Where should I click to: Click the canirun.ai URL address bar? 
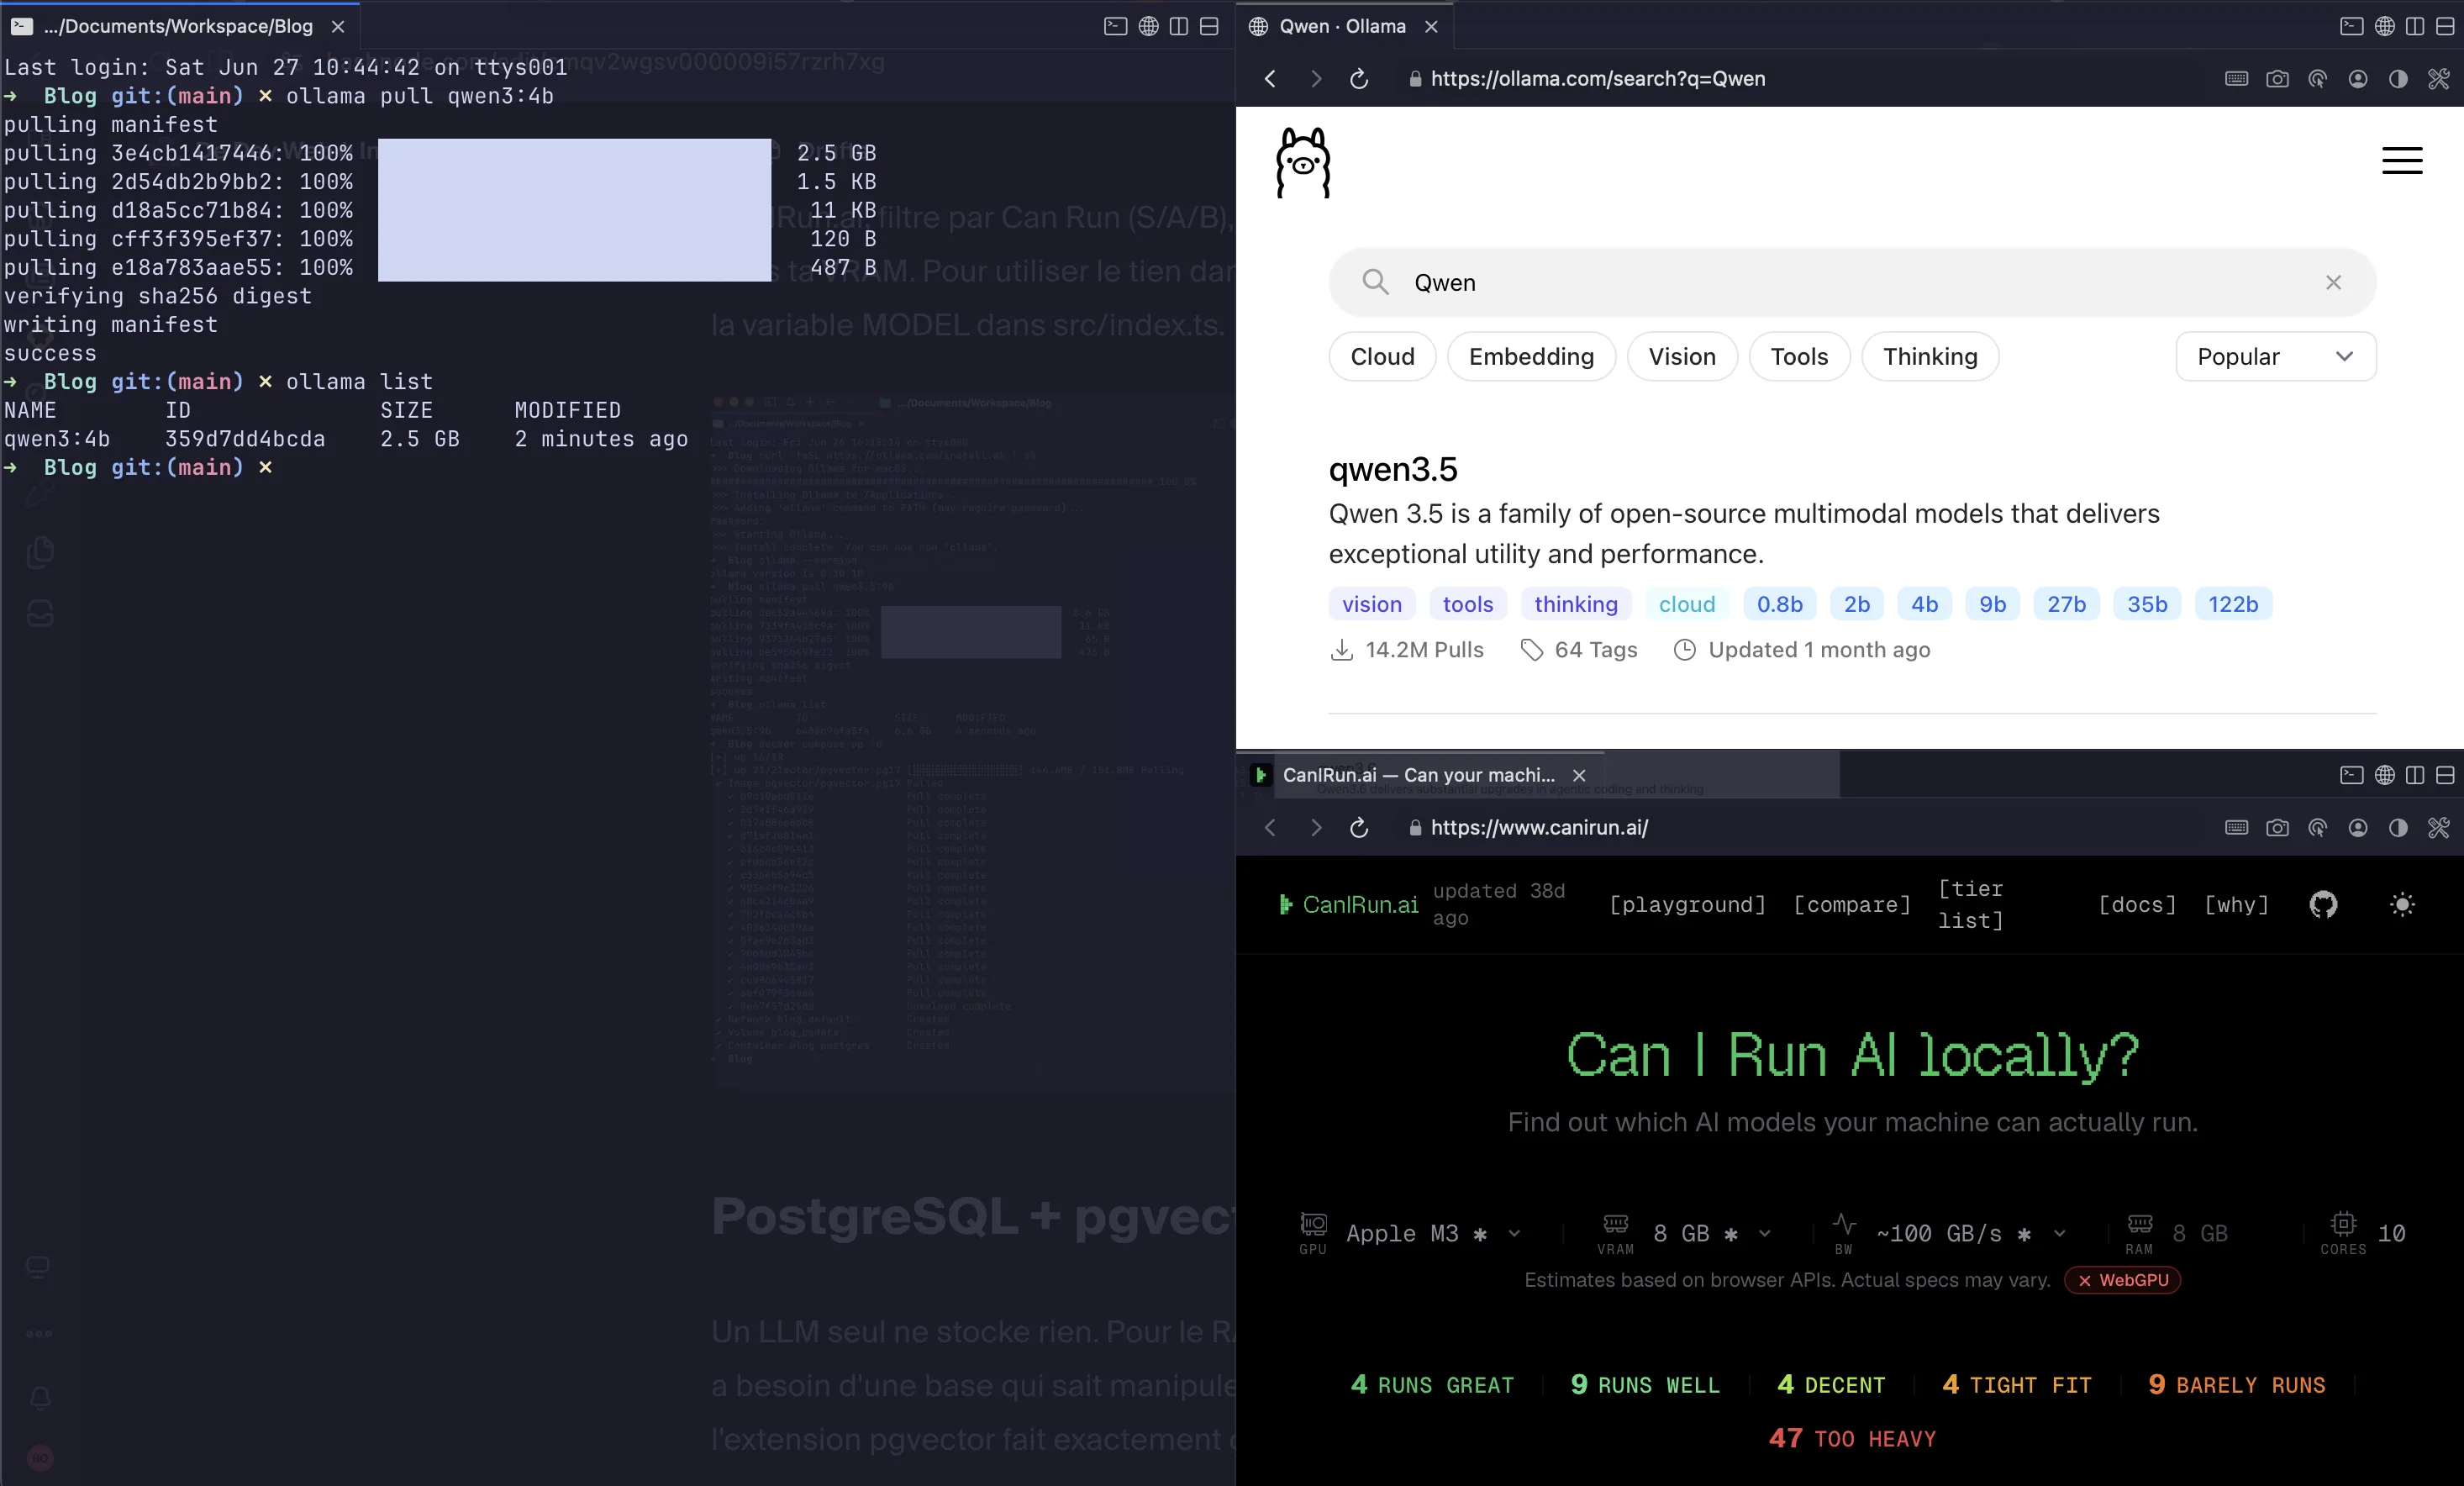(1538, 827)
